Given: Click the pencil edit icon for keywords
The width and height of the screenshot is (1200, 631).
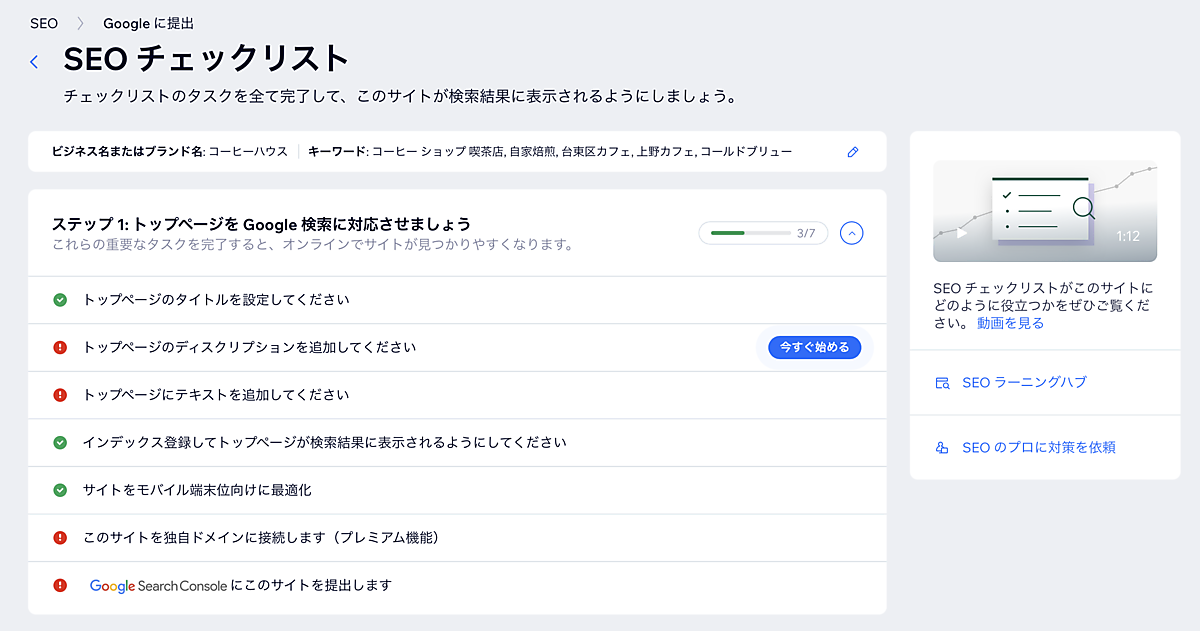Looking at the screenshot, I should pyautogui.click(x=853, y=152).
